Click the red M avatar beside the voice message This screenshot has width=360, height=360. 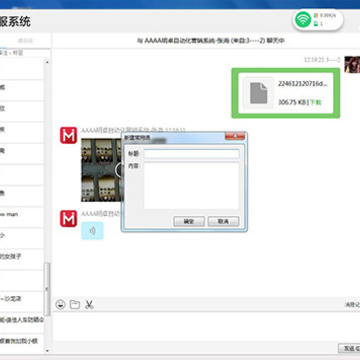point(68,219)
